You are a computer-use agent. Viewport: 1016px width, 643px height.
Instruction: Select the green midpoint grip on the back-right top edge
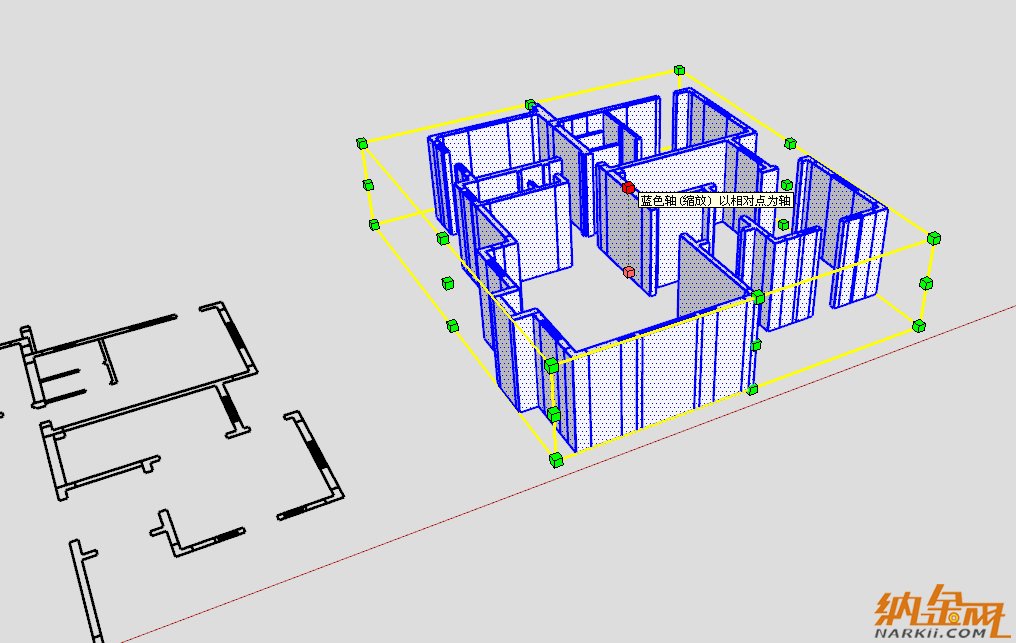[x=790, y=143]
